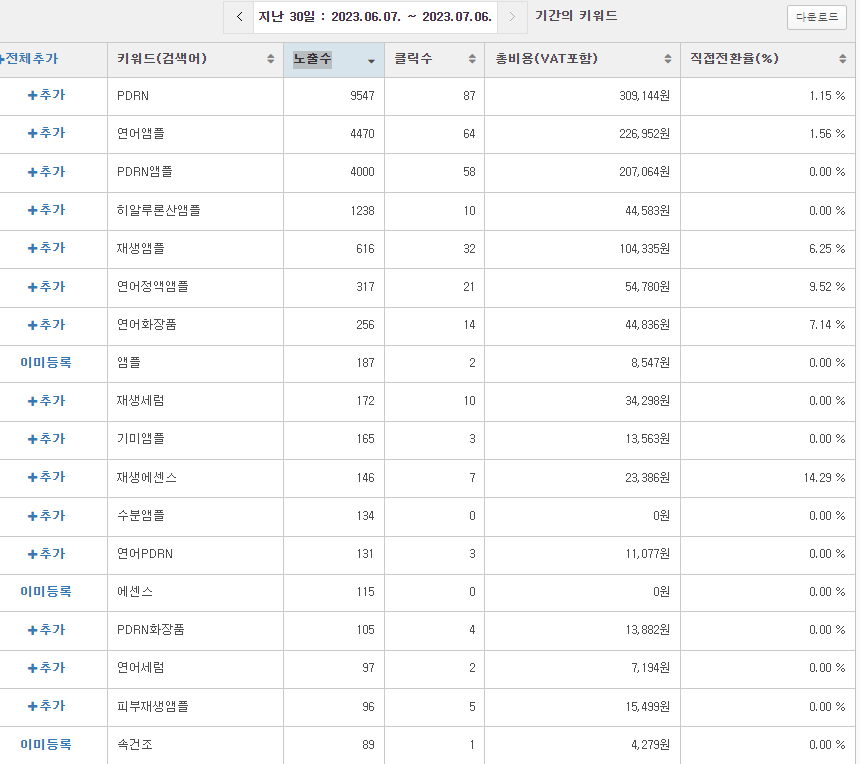Click cost value 309,144원

pos(644,96)
